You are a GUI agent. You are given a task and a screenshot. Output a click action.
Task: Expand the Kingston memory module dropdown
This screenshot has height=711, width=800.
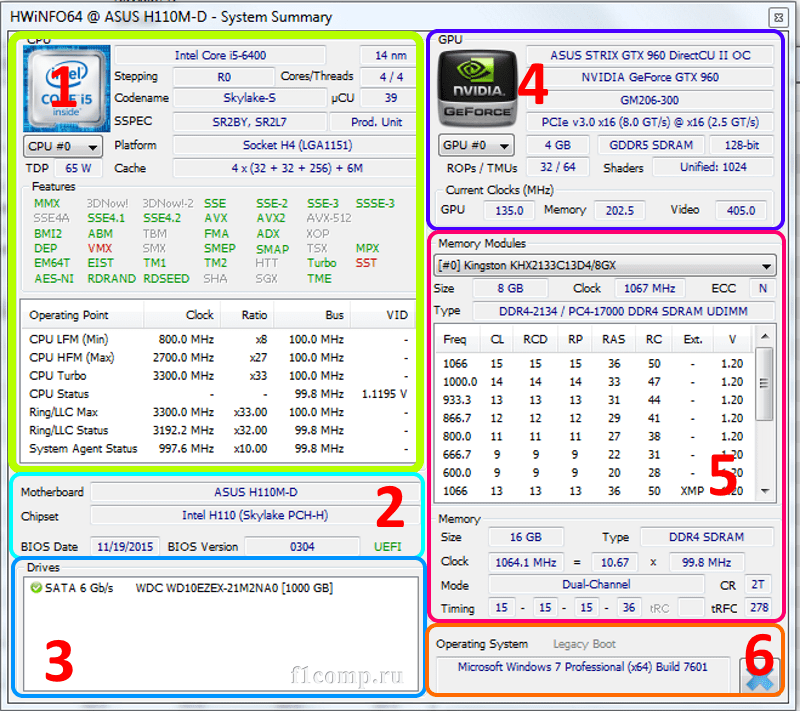click(605, 265)
